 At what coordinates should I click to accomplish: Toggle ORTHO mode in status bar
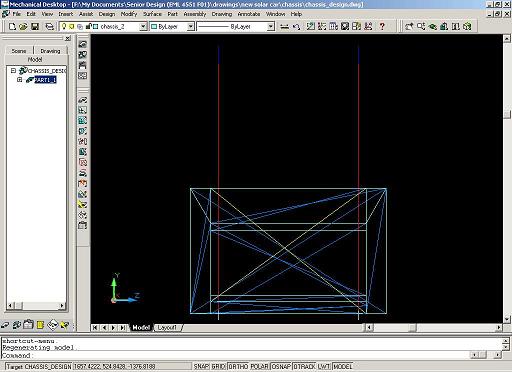[238, 366]
